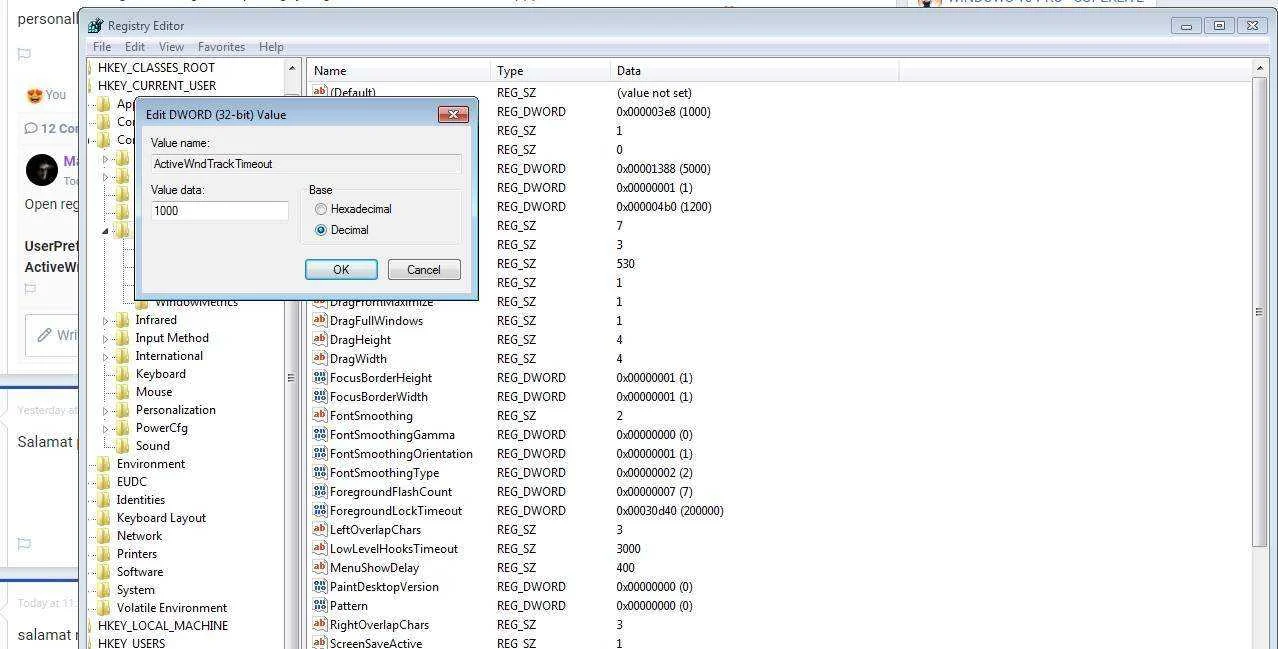1278x649 pixels.
Task: Click the tree pane scroll up arrow
Action: point(293,69)
